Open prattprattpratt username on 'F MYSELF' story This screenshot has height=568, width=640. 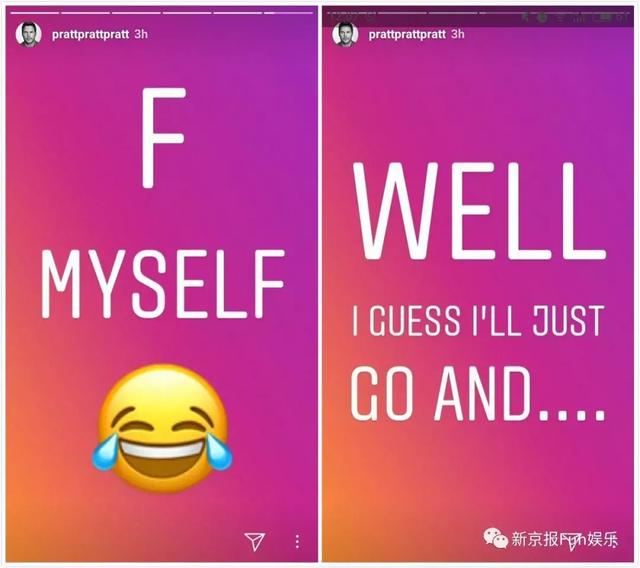(91, 34)
